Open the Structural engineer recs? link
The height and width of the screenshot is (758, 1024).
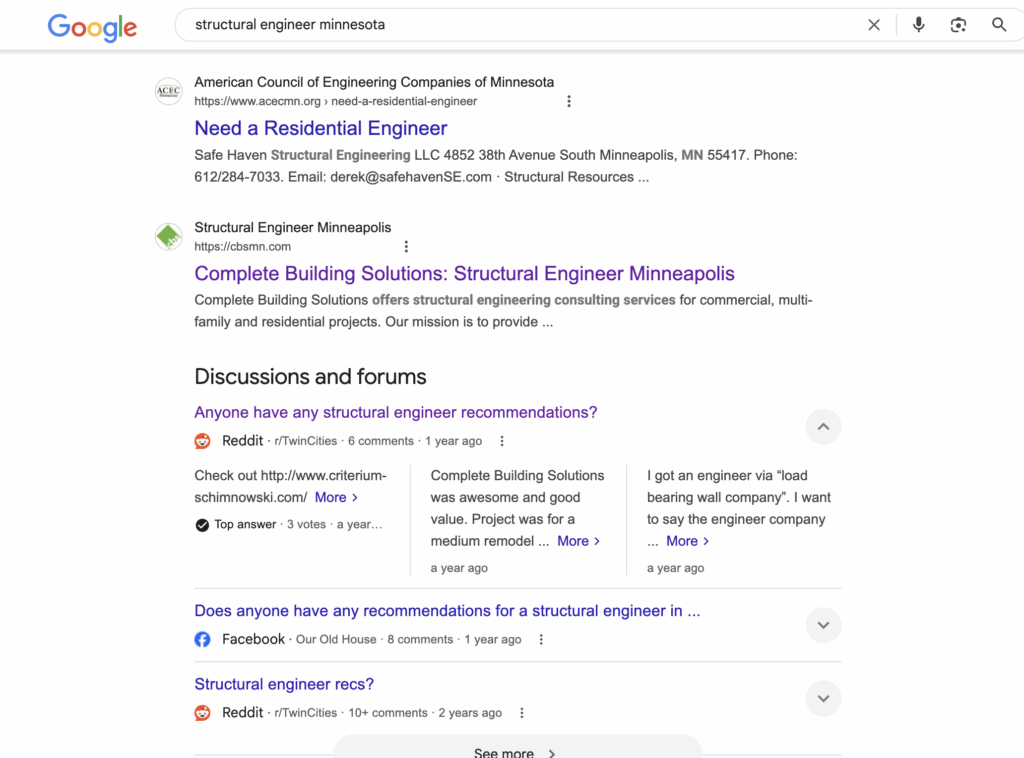(x=284, y=684)
